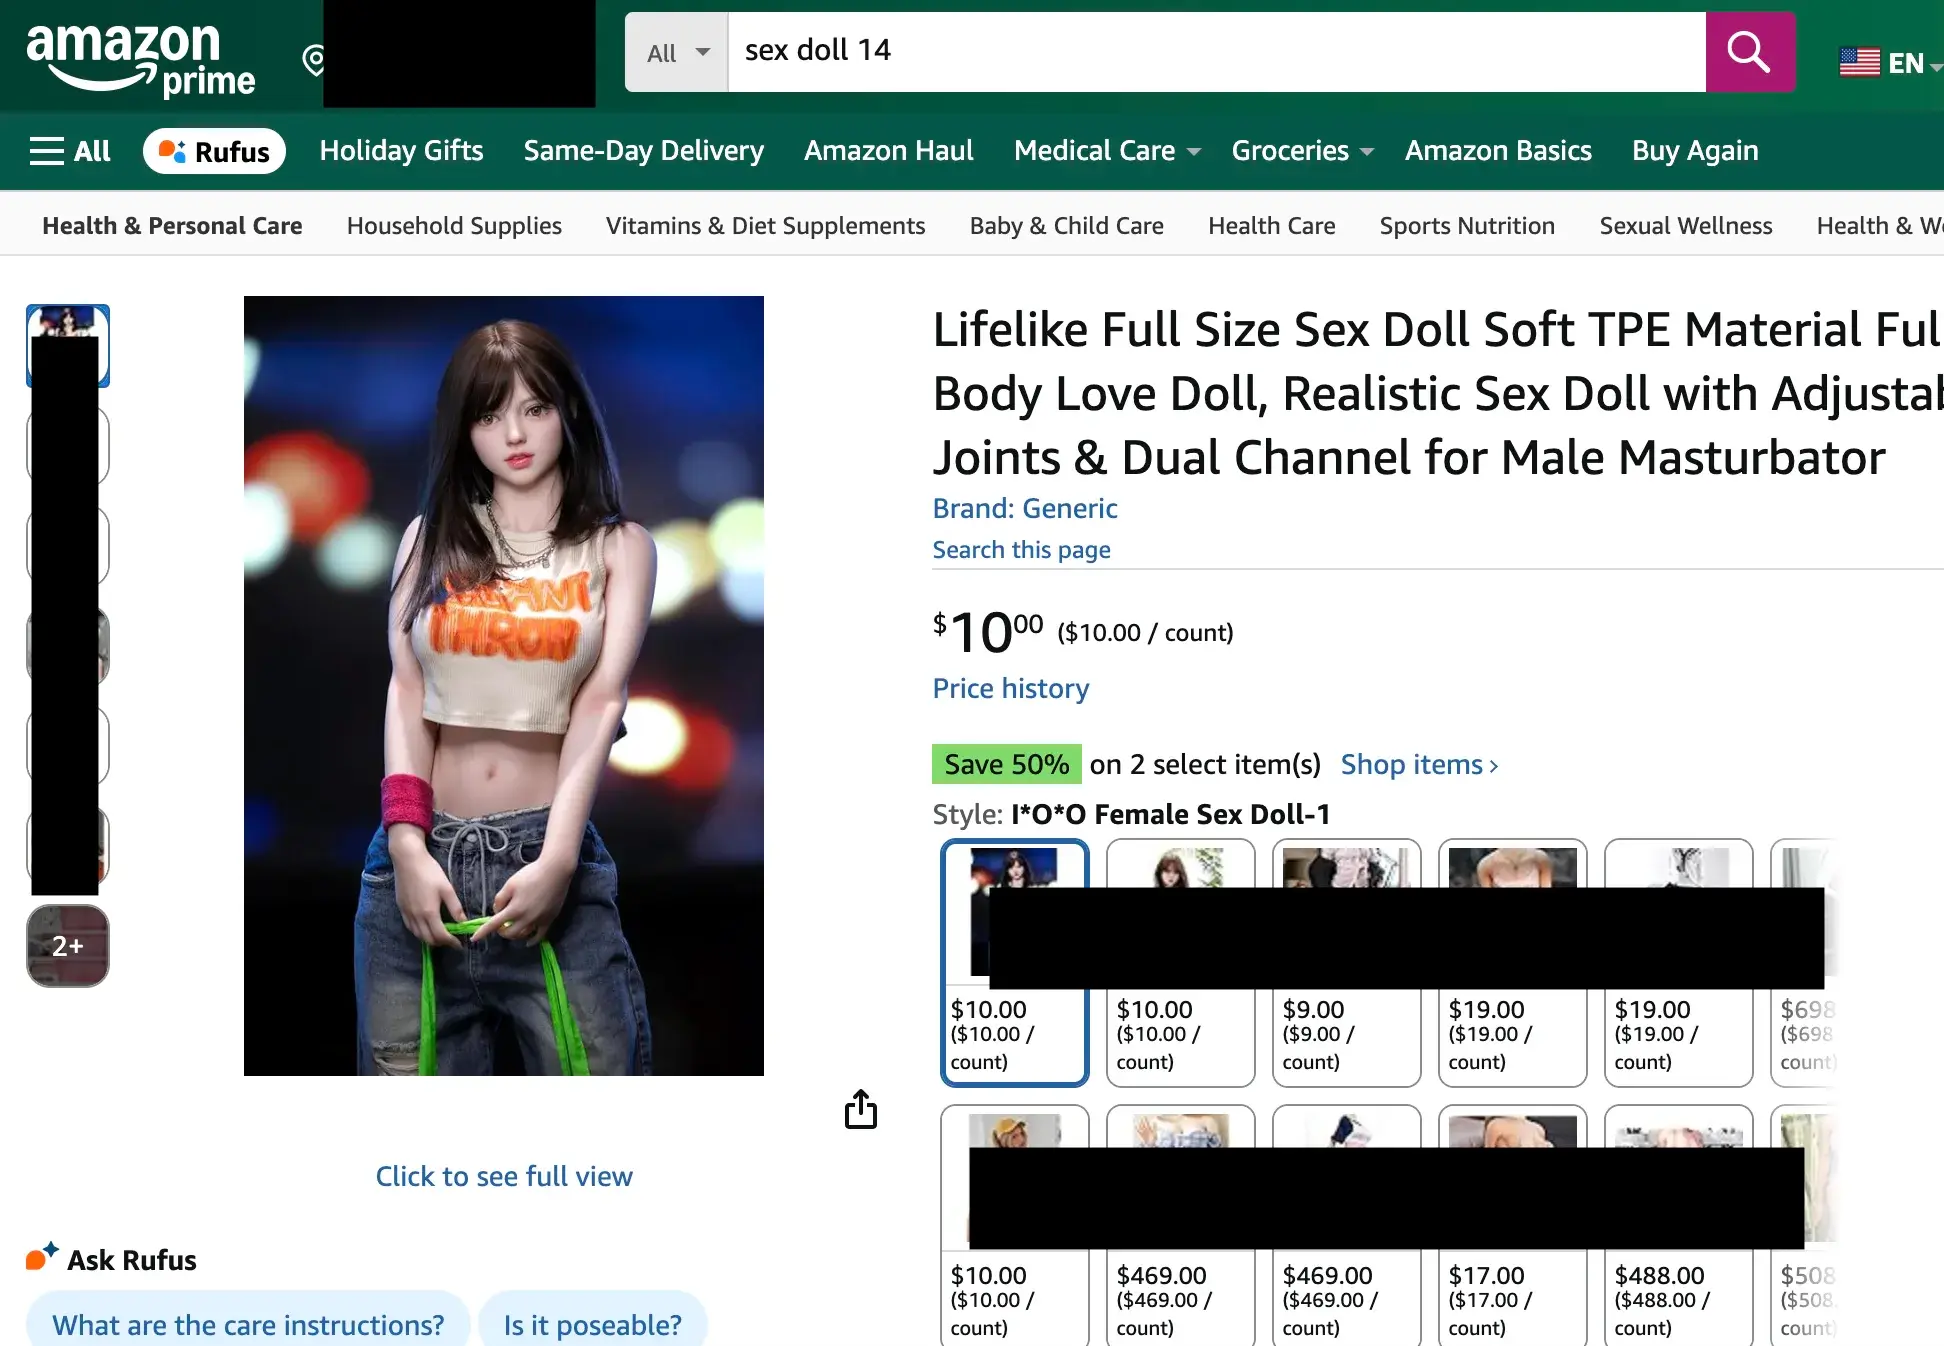Open the Rufus assistant button

pyautogui.click(x=214, y=151)
